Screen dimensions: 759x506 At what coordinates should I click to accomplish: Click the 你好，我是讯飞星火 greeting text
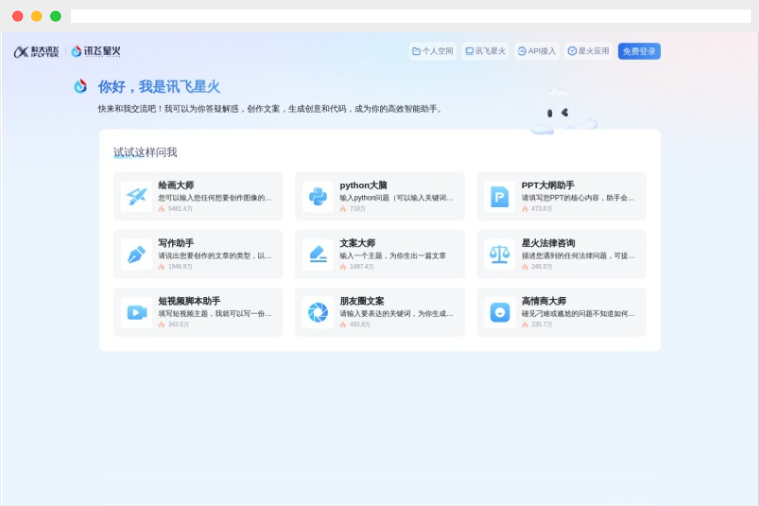click(159, 87)
